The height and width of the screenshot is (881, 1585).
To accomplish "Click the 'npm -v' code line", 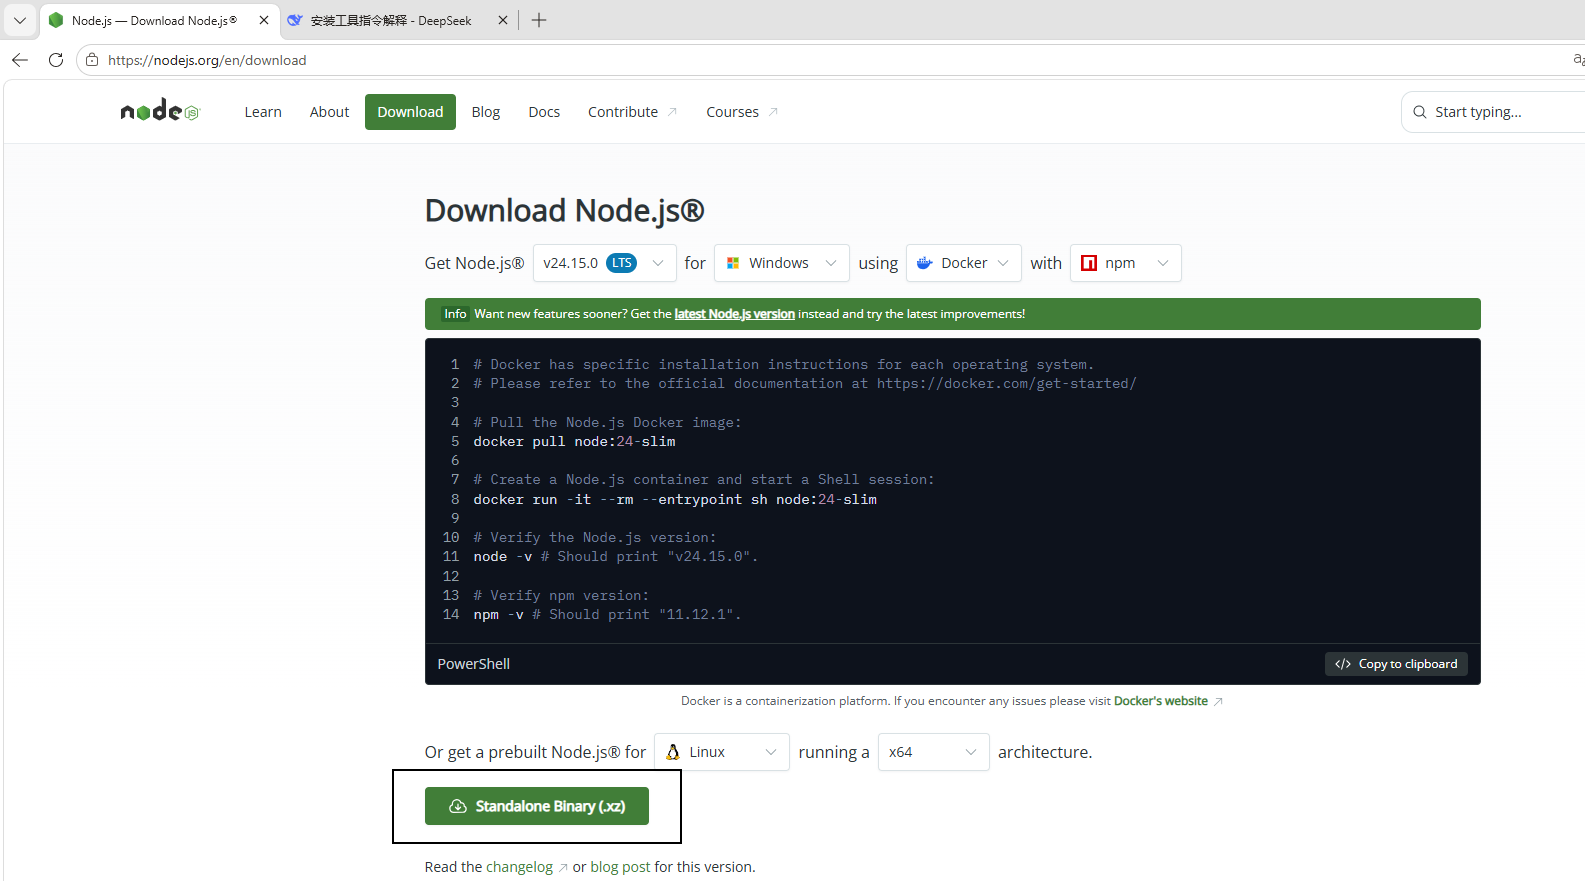I will point(607,614).
